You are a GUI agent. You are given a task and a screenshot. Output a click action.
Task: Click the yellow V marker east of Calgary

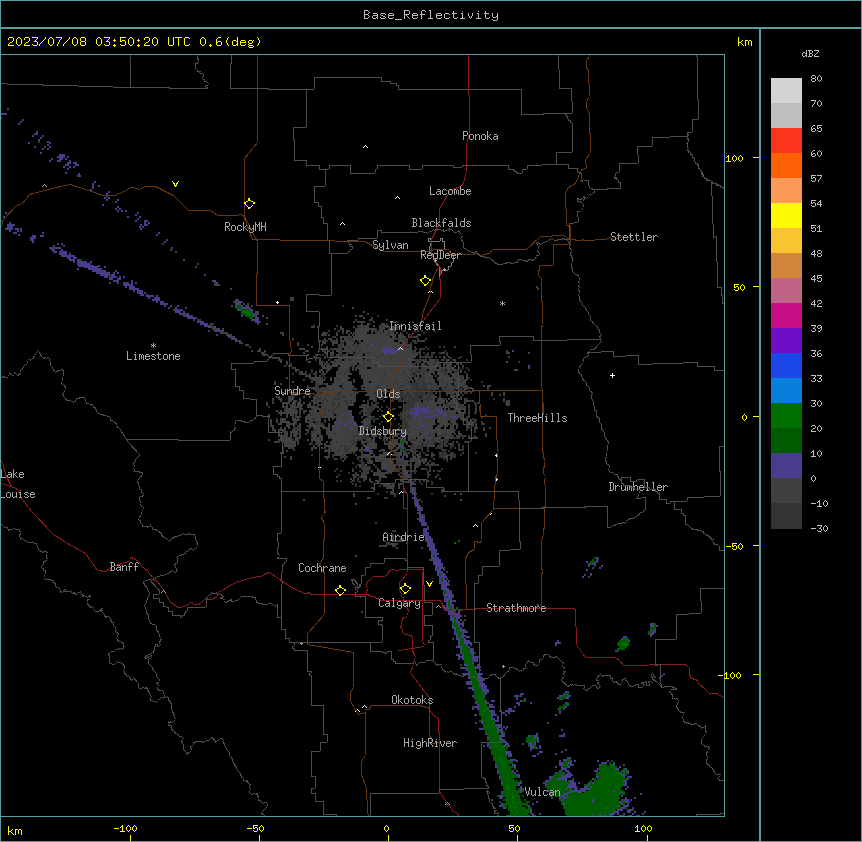pos(429,584)
